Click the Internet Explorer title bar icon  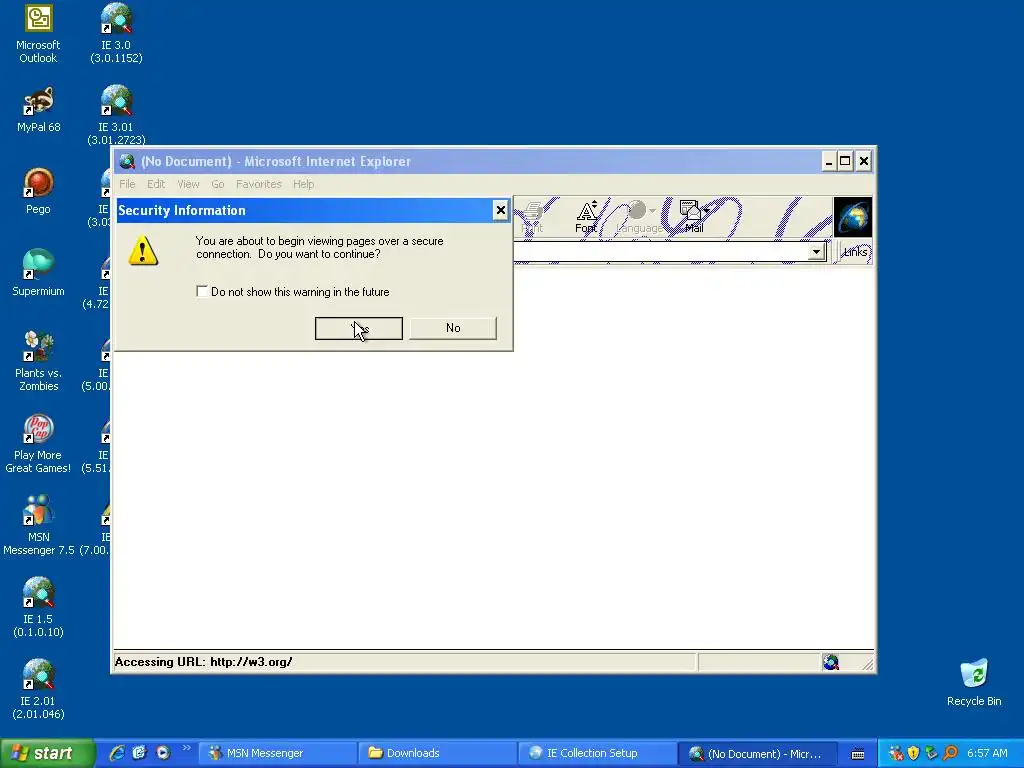click(127, 161)
